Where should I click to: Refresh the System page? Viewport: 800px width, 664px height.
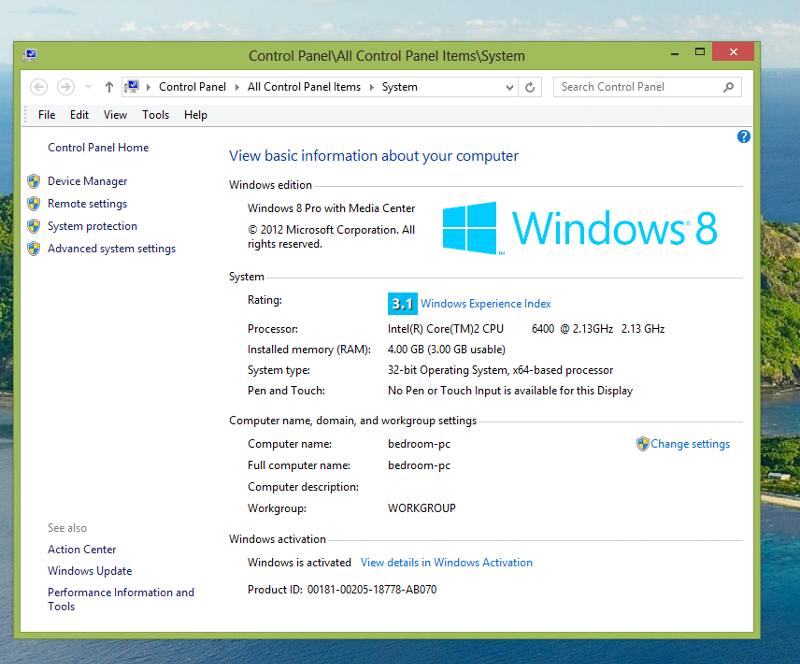(x=530, y=87)
